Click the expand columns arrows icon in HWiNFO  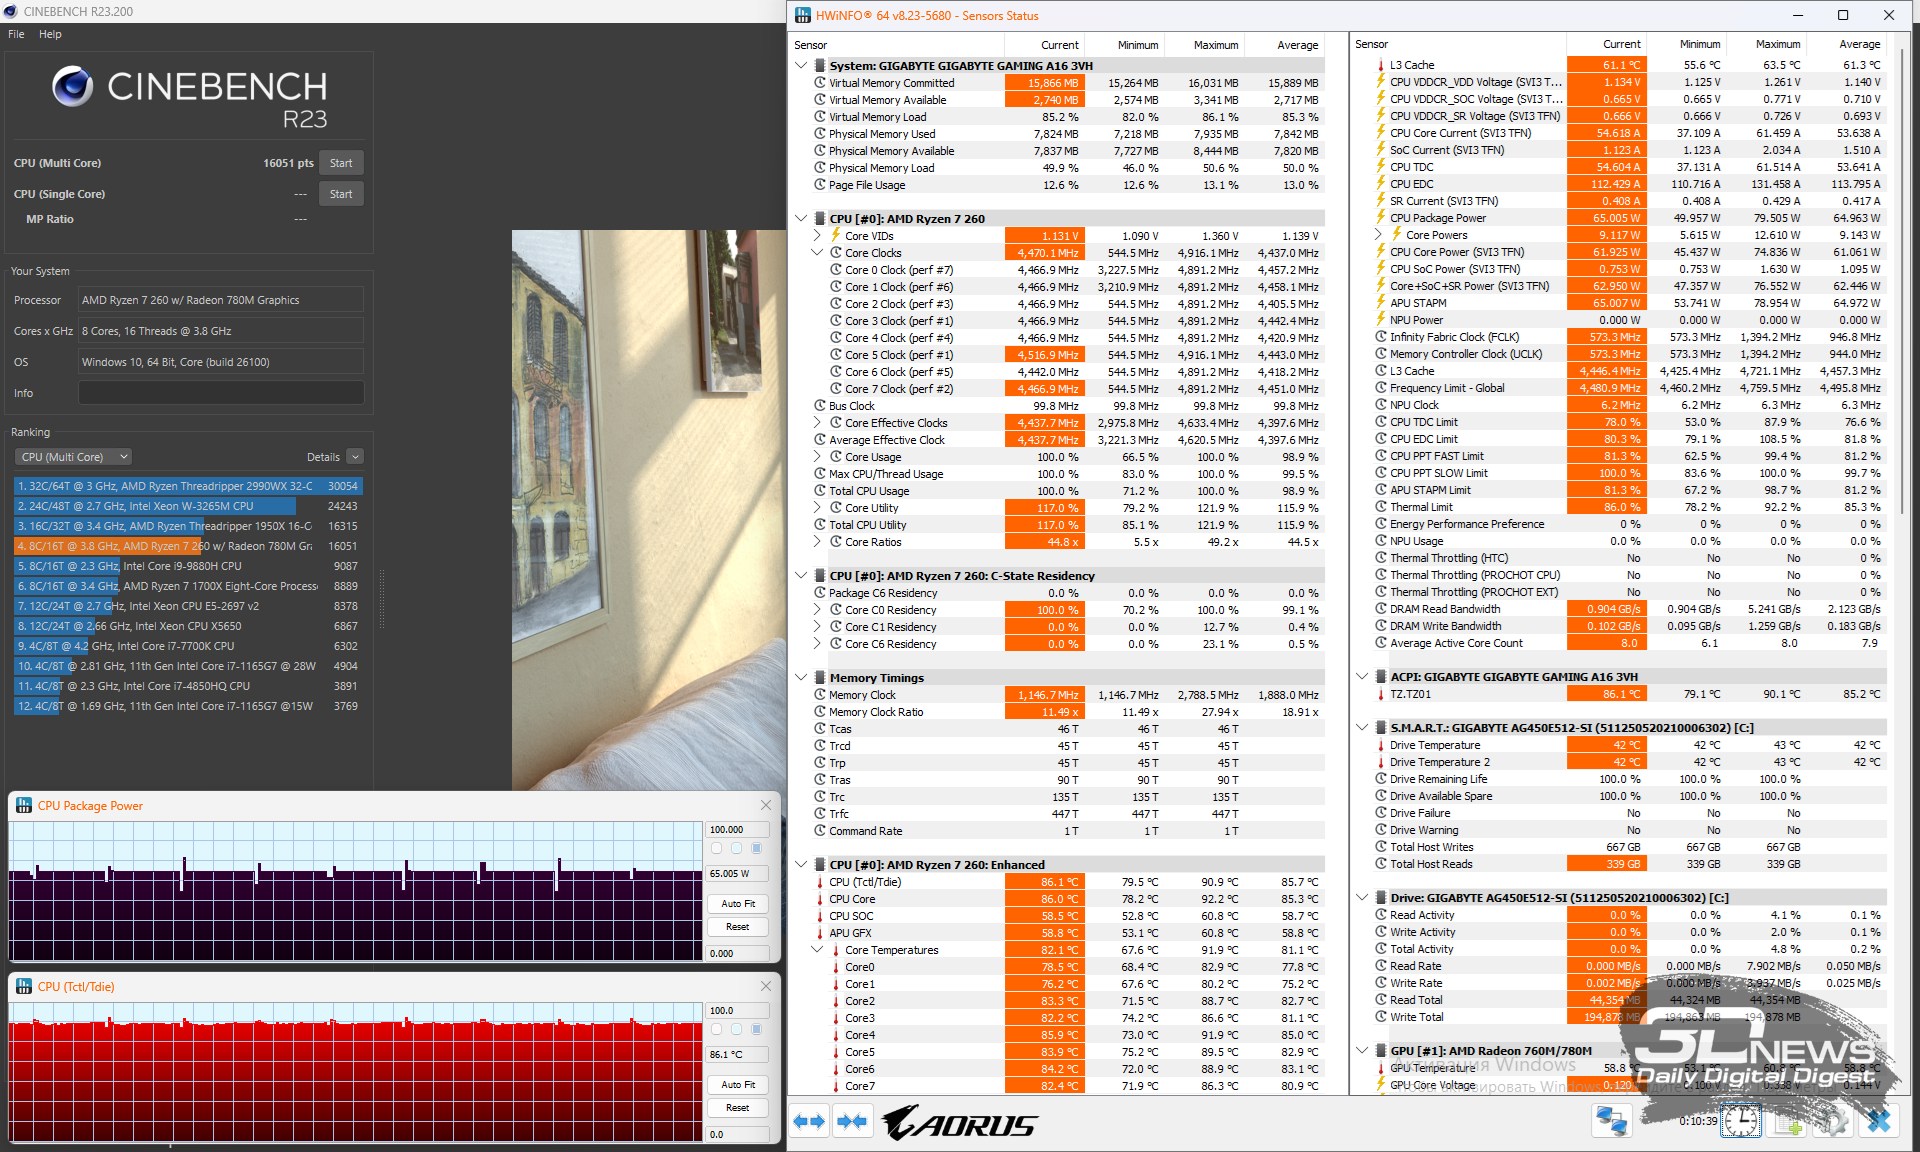coord(809,1122)
